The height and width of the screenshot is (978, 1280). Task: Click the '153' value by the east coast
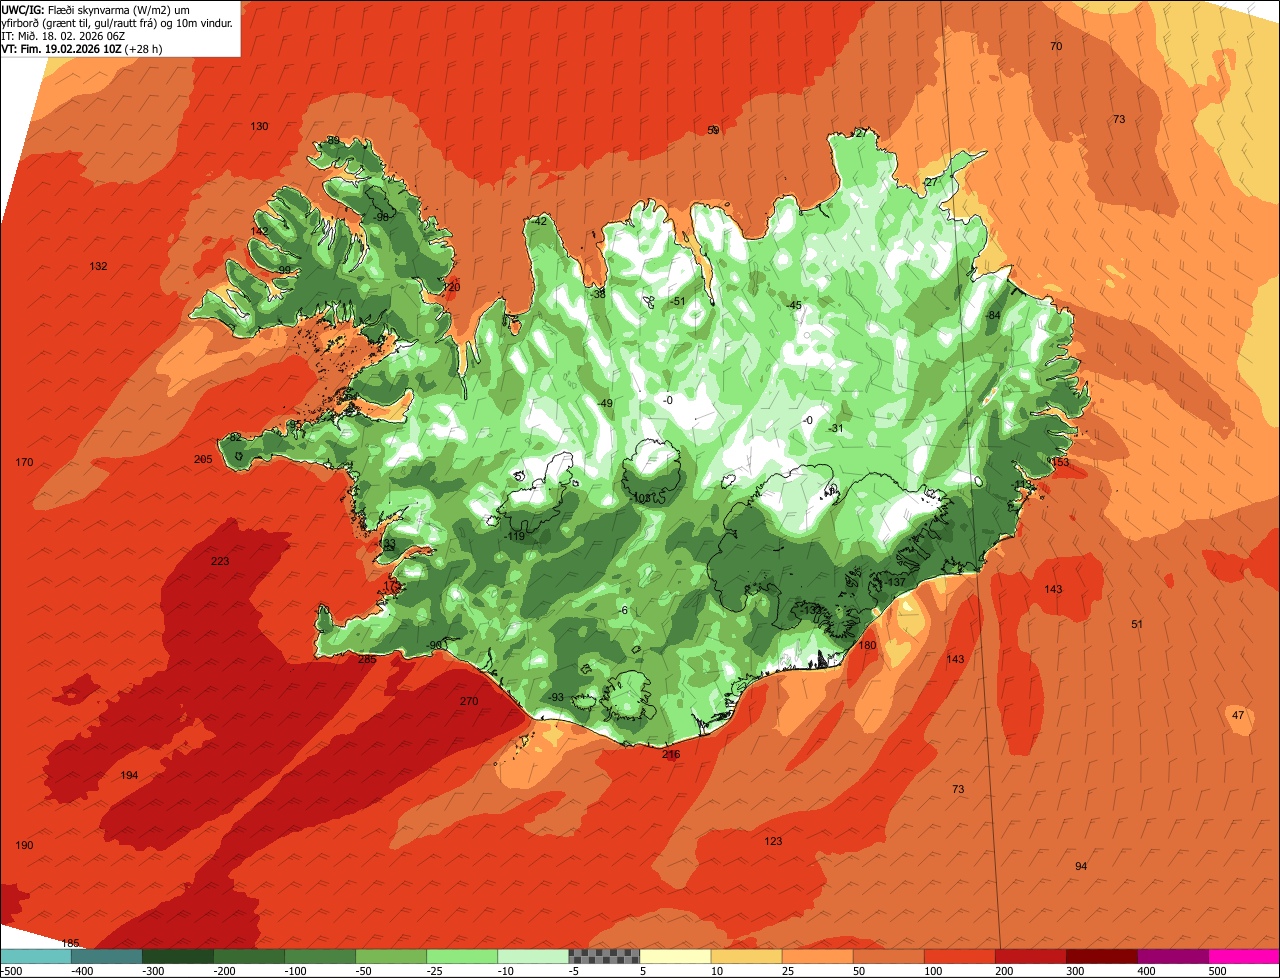click(x=1060, y=463)
